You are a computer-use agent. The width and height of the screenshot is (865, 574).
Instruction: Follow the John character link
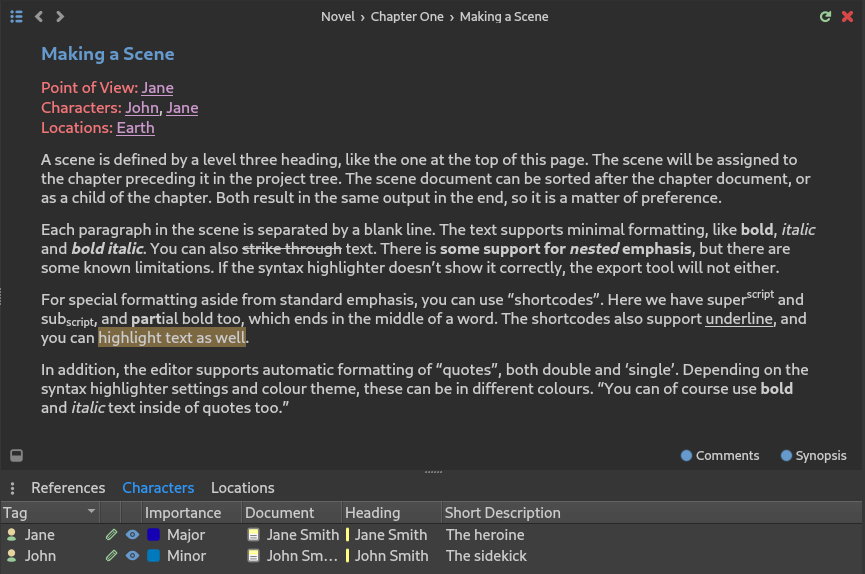142,108
